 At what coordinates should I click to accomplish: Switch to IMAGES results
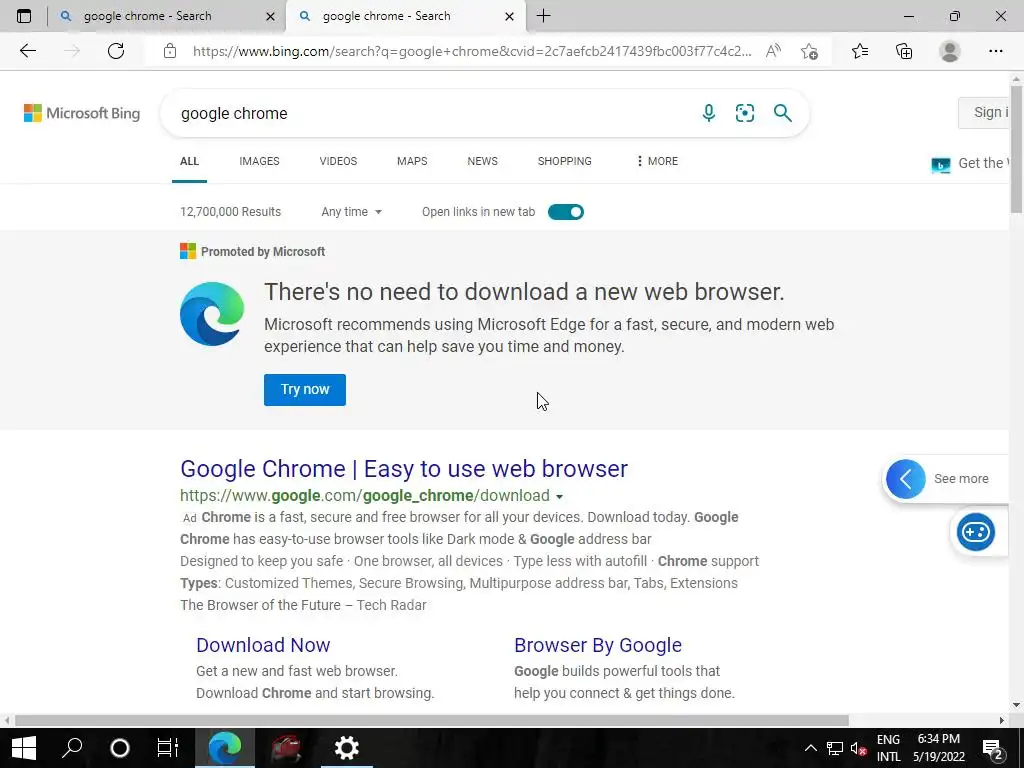click(259, 161)
